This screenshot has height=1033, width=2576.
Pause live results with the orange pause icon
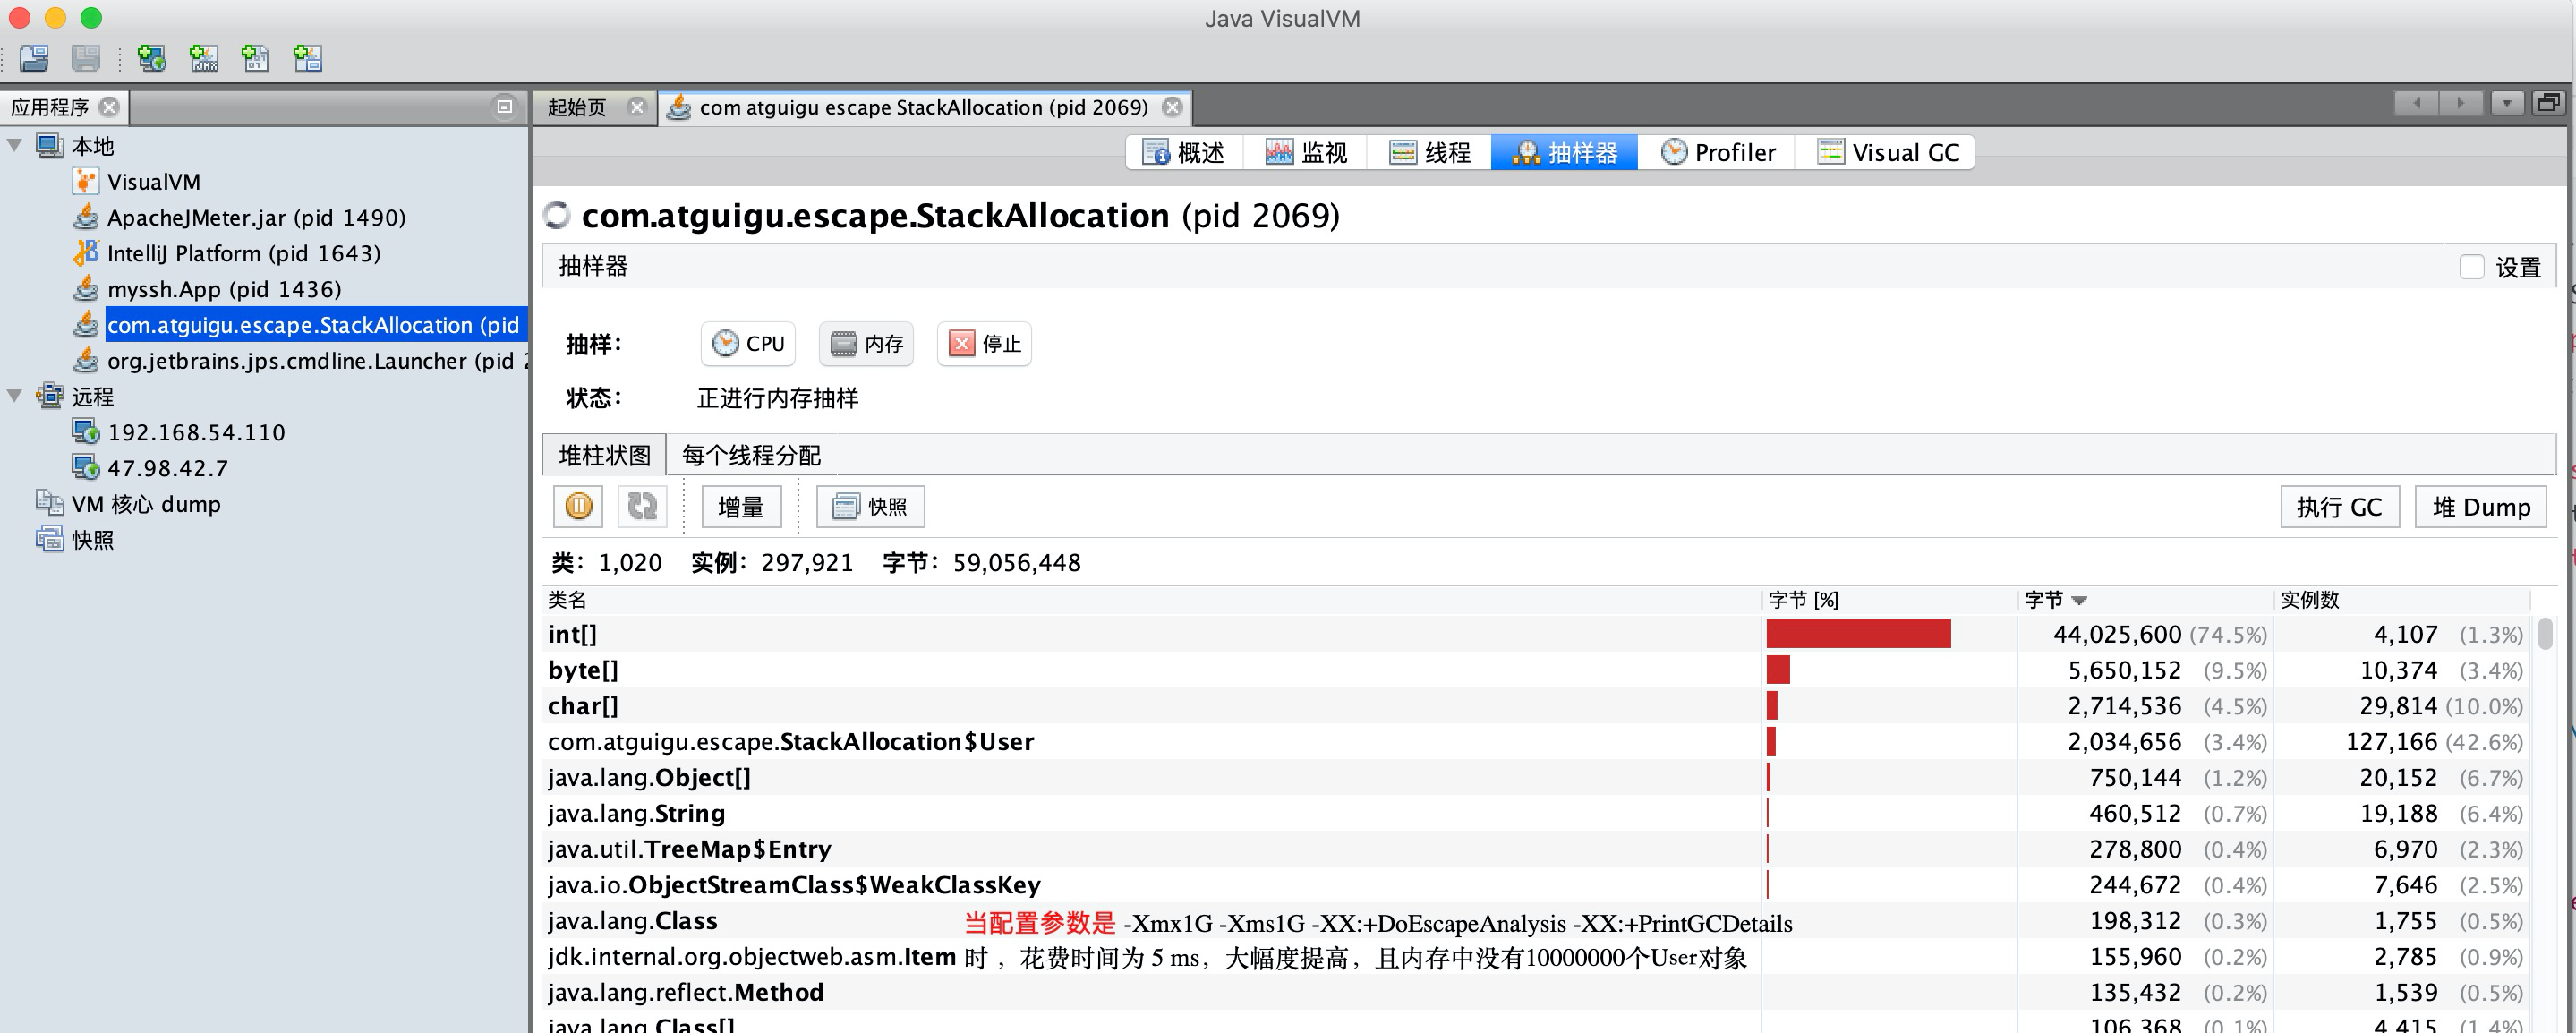click(578, 506)
